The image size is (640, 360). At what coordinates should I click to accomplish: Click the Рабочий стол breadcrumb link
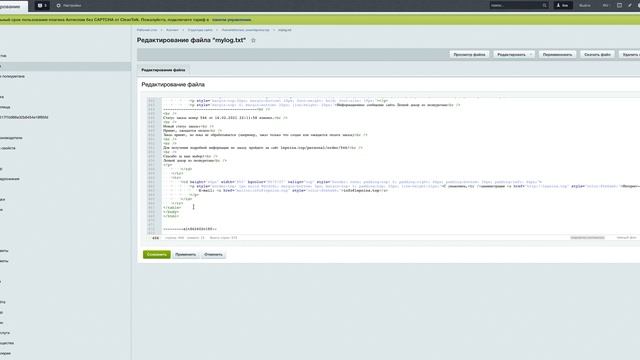click(147, 30)
